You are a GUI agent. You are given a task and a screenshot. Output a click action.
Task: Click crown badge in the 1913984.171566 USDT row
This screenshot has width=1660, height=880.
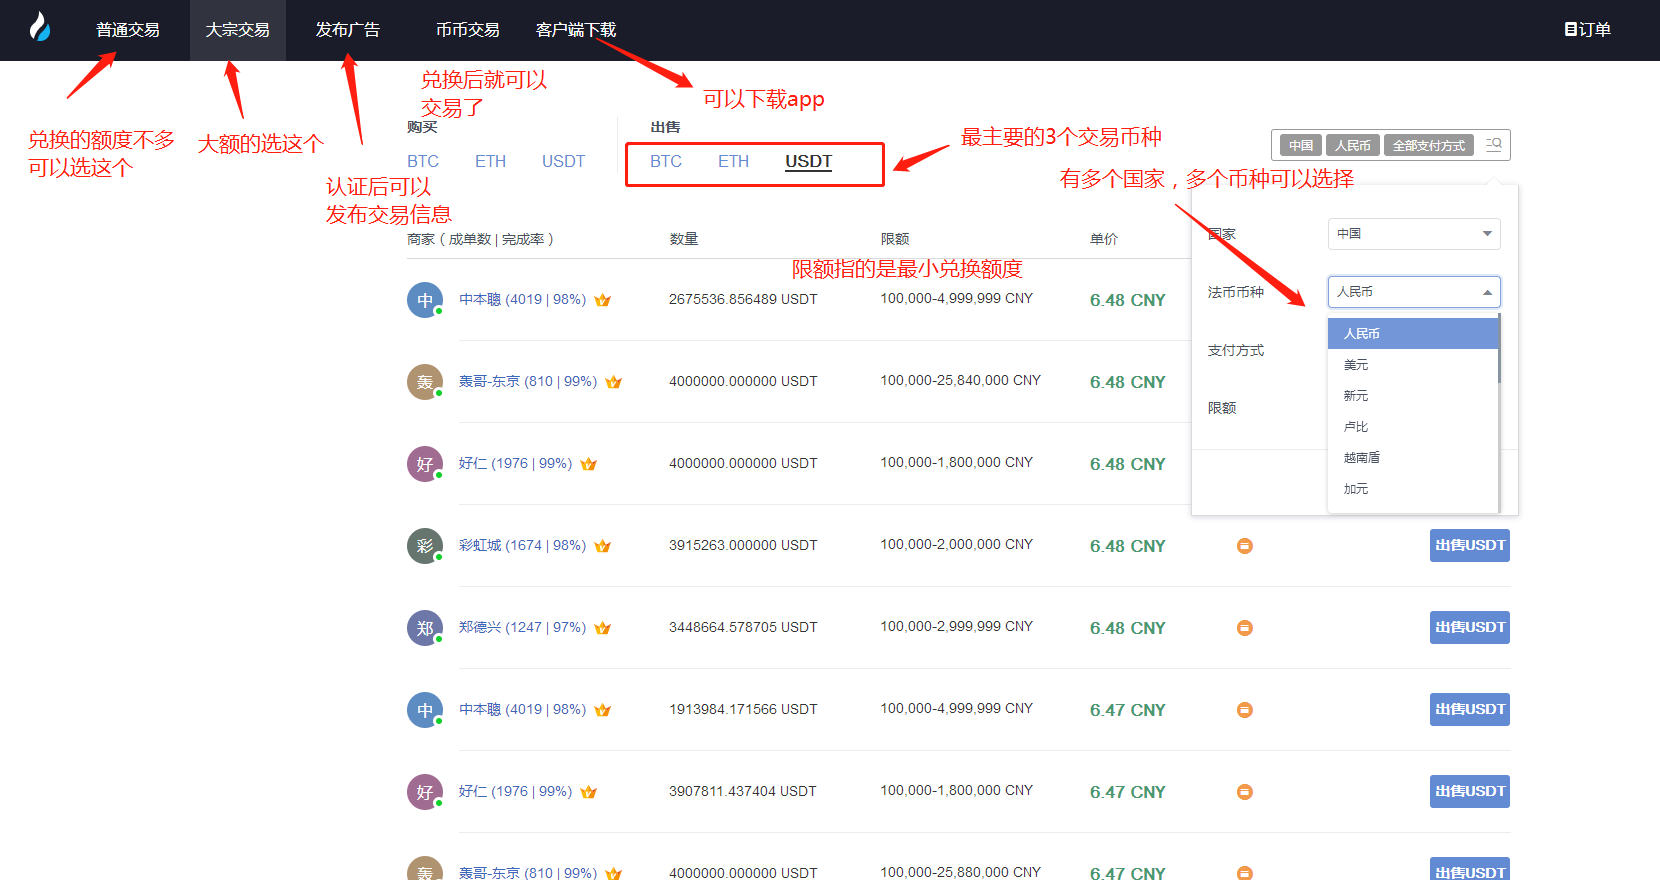pos(602,710)
